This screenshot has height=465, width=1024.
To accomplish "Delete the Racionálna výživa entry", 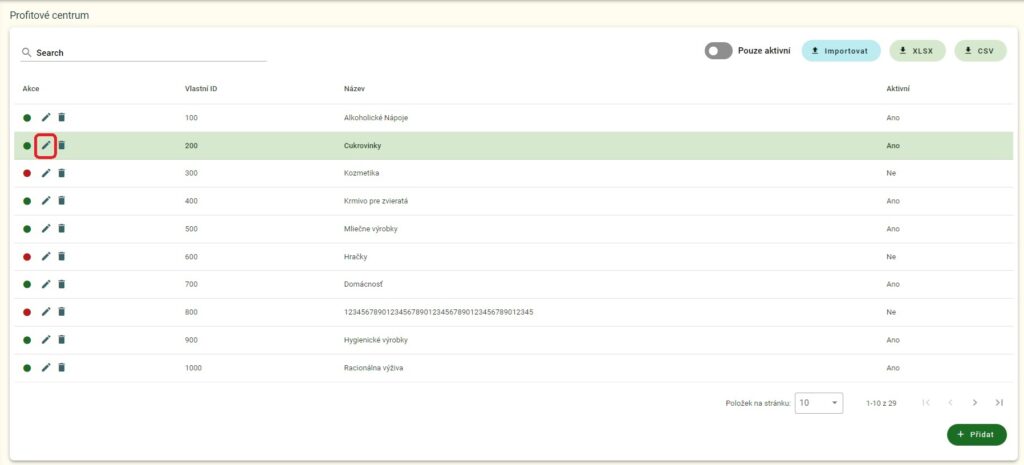I will tap(61, 368).
